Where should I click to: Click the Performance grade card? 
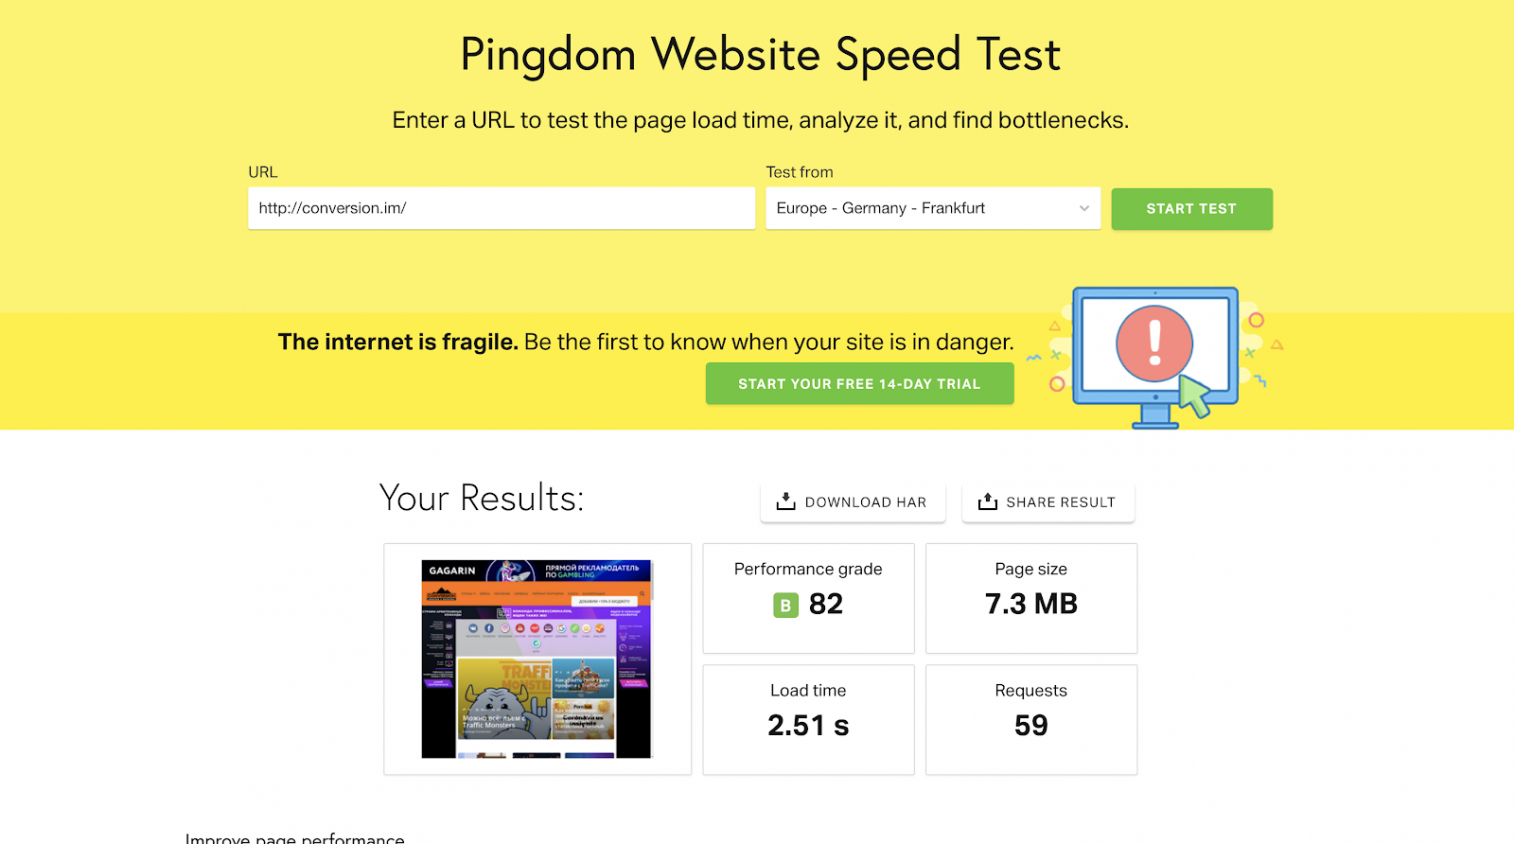[808, 598]
